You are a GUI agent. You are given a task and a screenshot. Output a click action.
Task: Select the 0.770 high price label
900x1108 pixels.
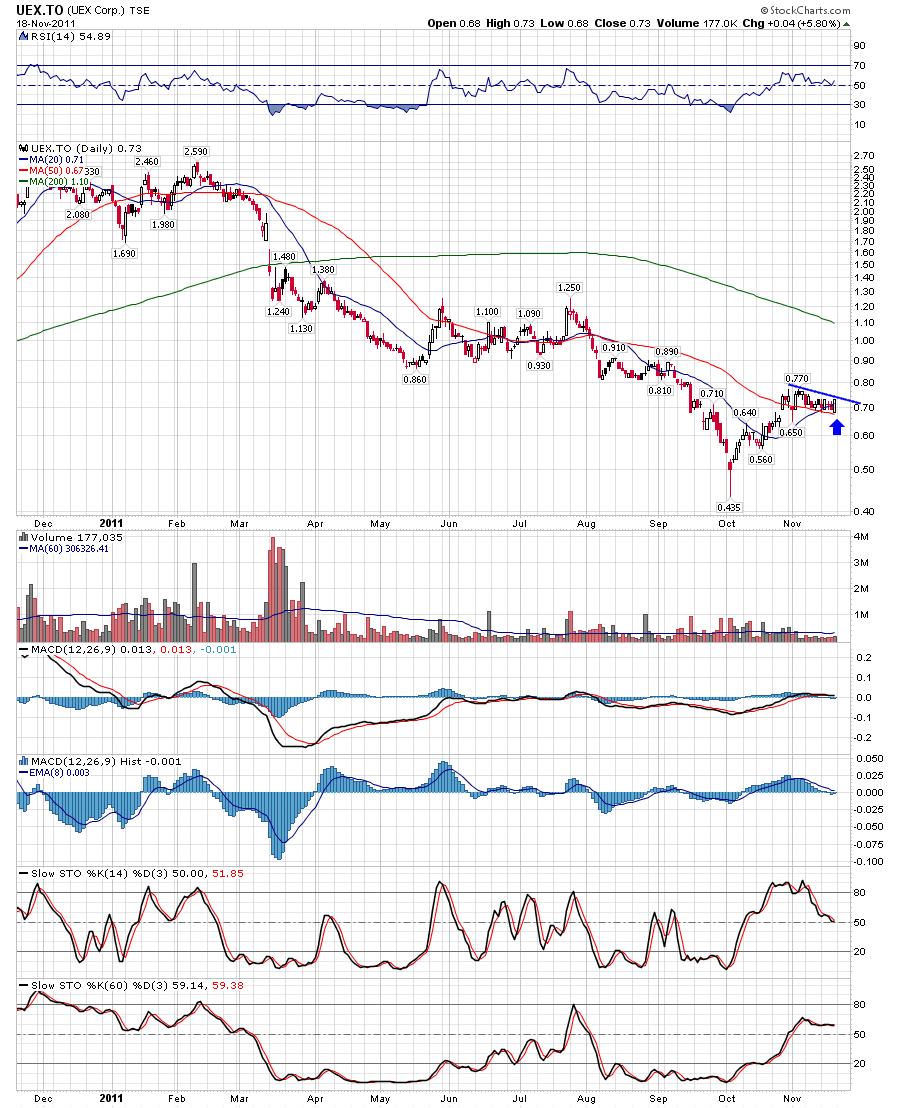tap(797, 379)
